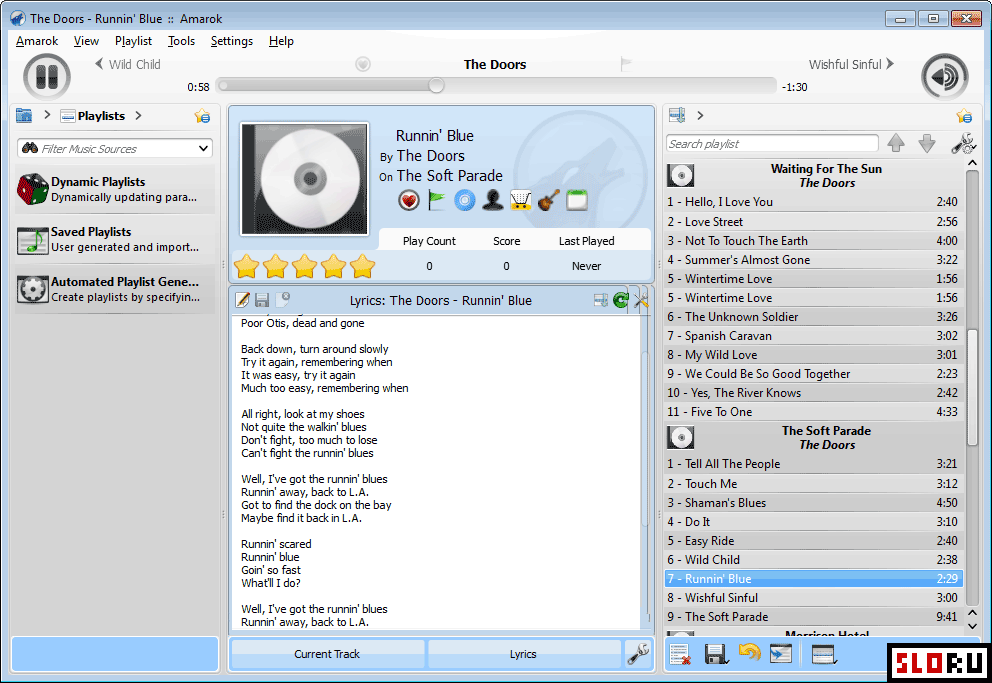Click the bookmark star icon in the left panel
The image size is (992, 683).
click(x=202, y=116)
